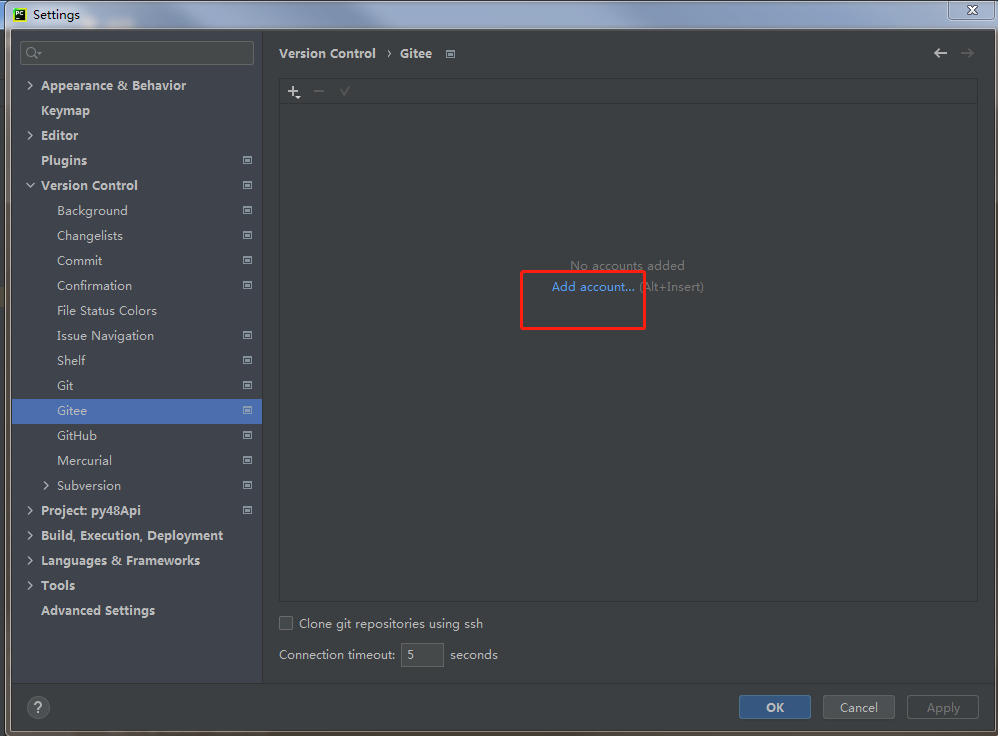Image resolution: width=998 pixels, height=736 pixels.
Task: Click the project settings icon on Subversion row
Action: tap(248, 485)
